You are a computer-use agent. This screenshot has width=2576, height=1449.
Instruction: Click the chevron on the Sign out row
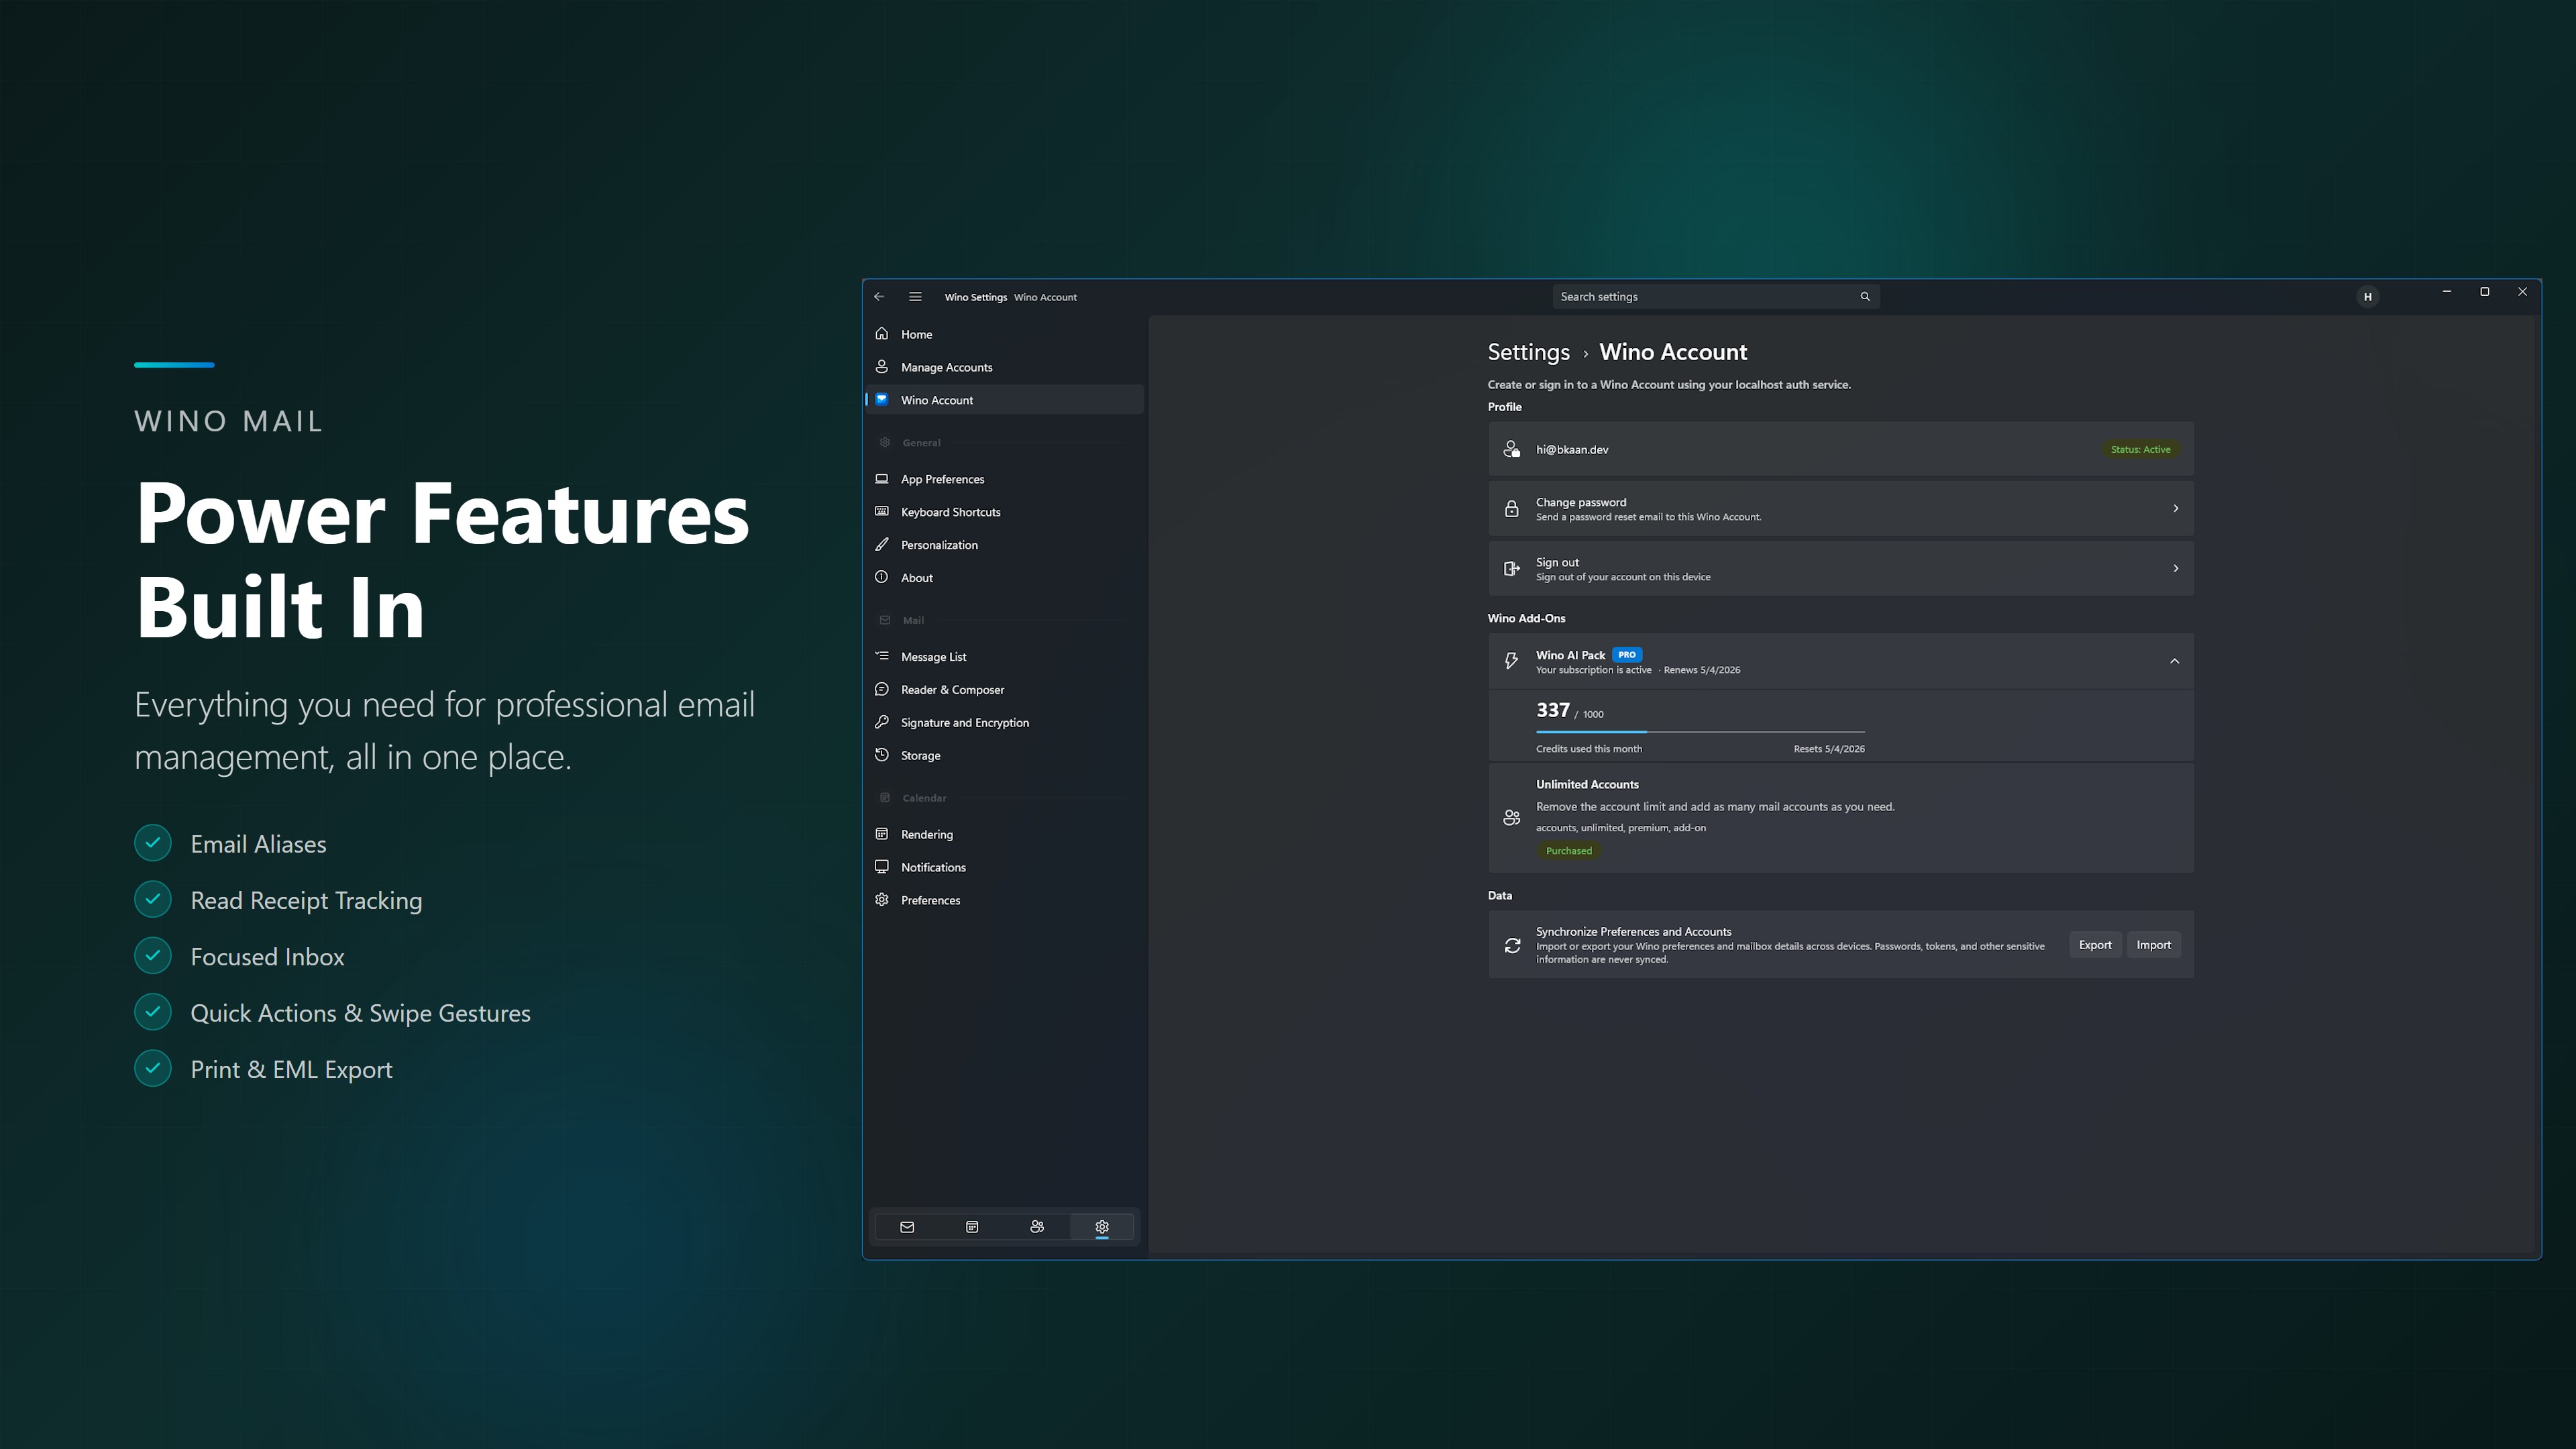(x=2175, y=569)
